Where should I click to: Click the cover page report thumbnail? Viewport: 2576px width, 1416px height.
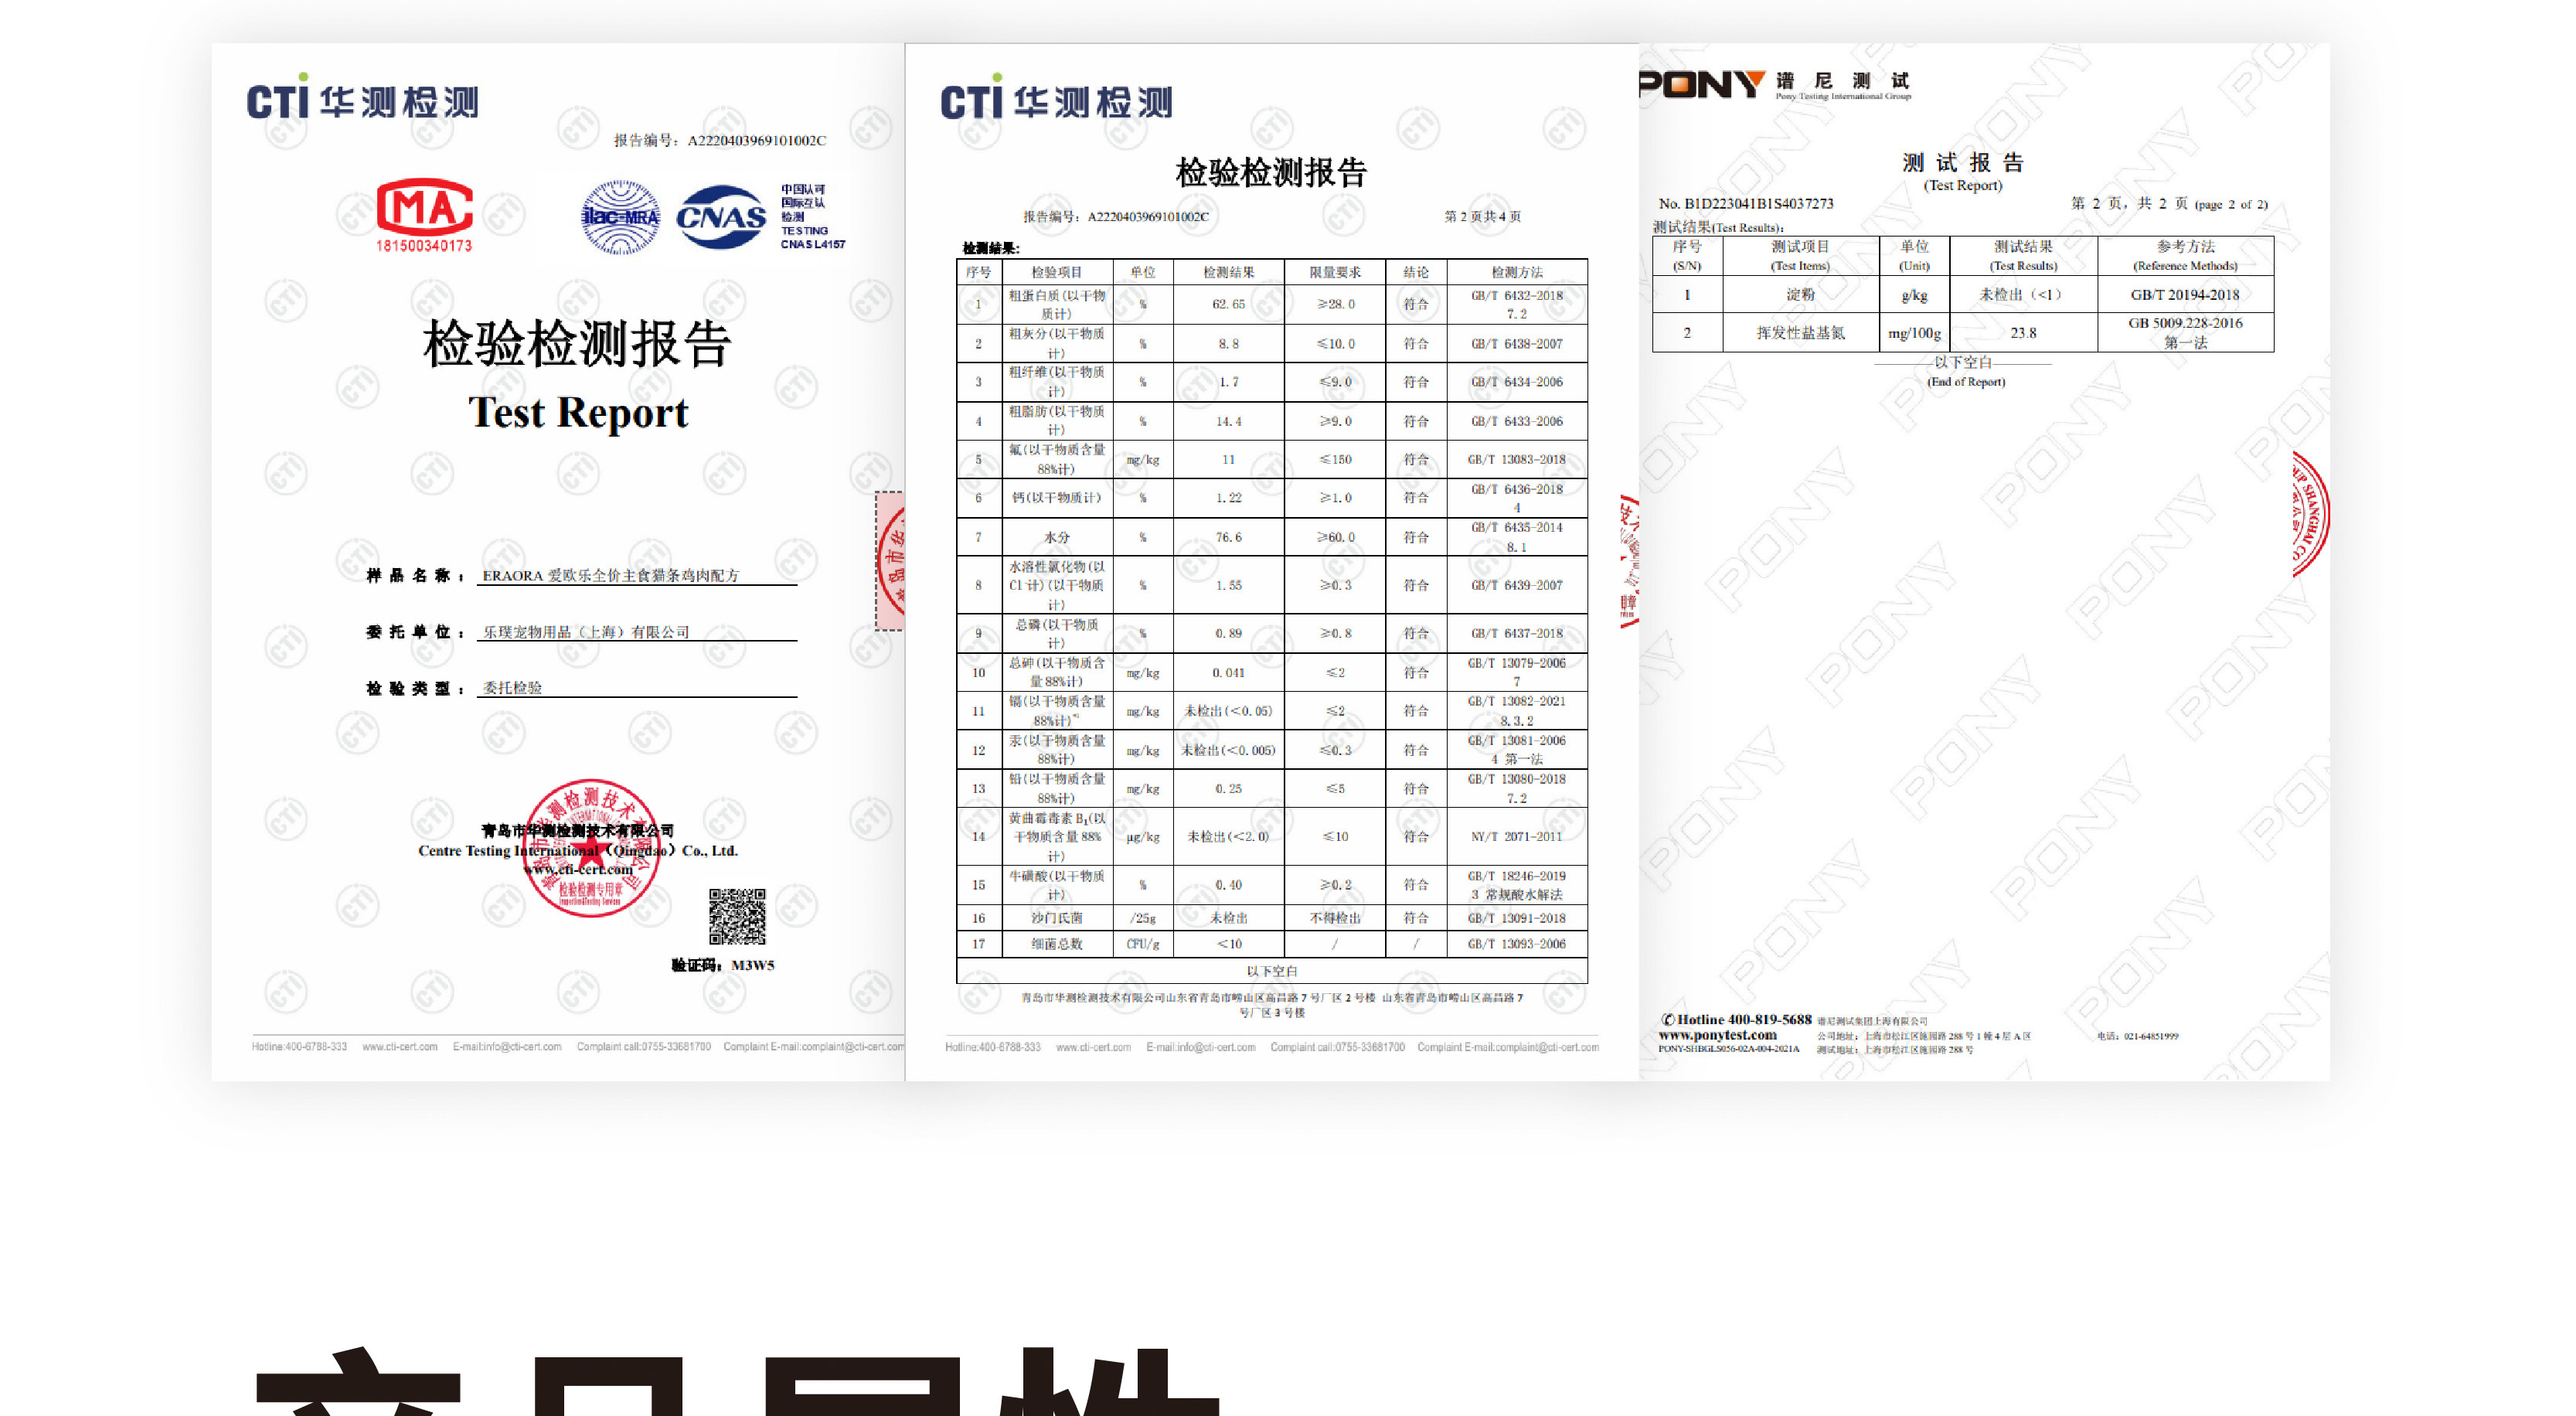pyautogui.click(x=558, y=500)
